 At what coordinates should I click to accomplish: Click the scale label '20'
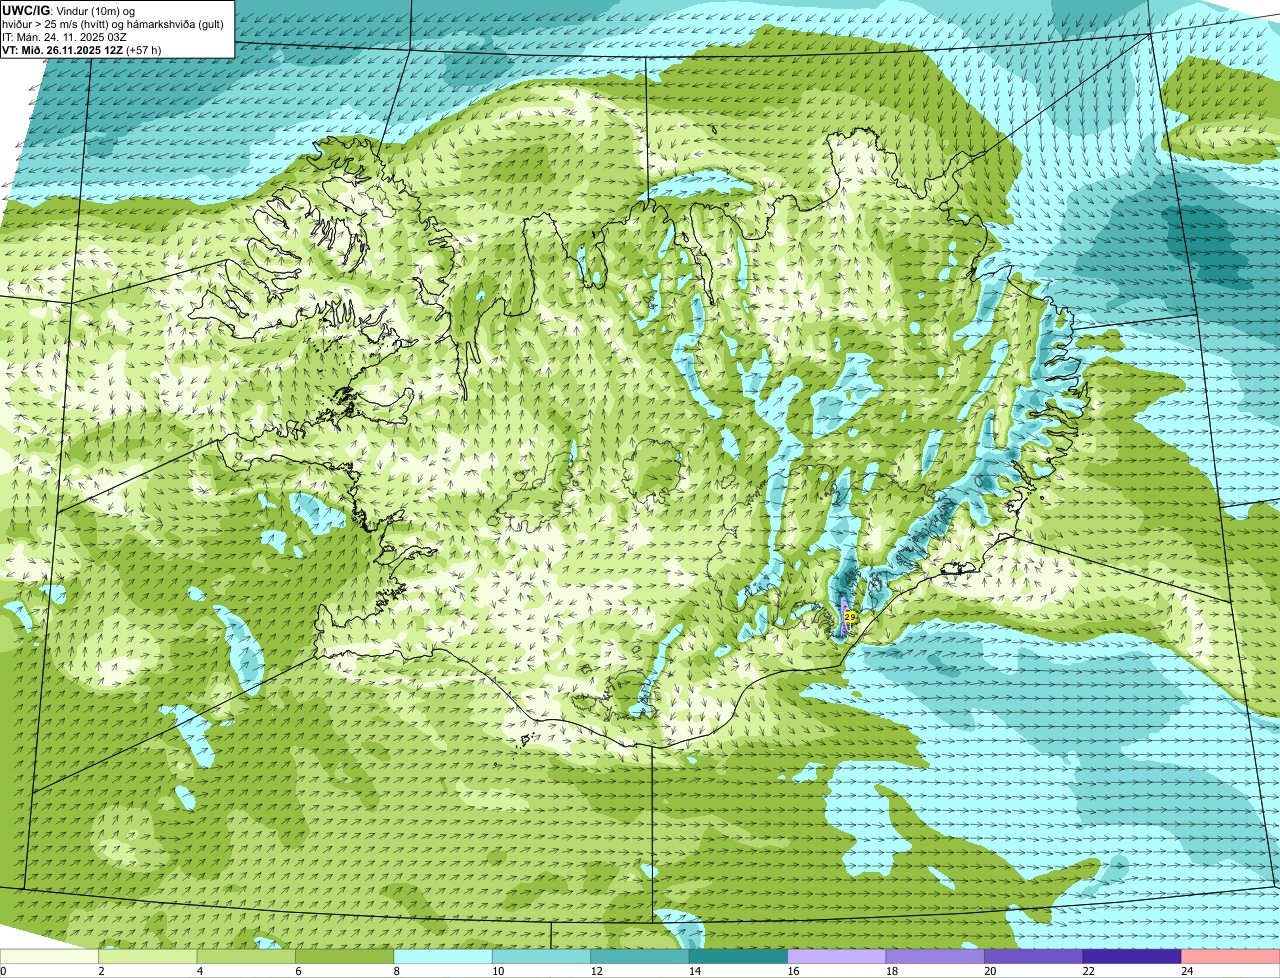(x=990, y=971)
